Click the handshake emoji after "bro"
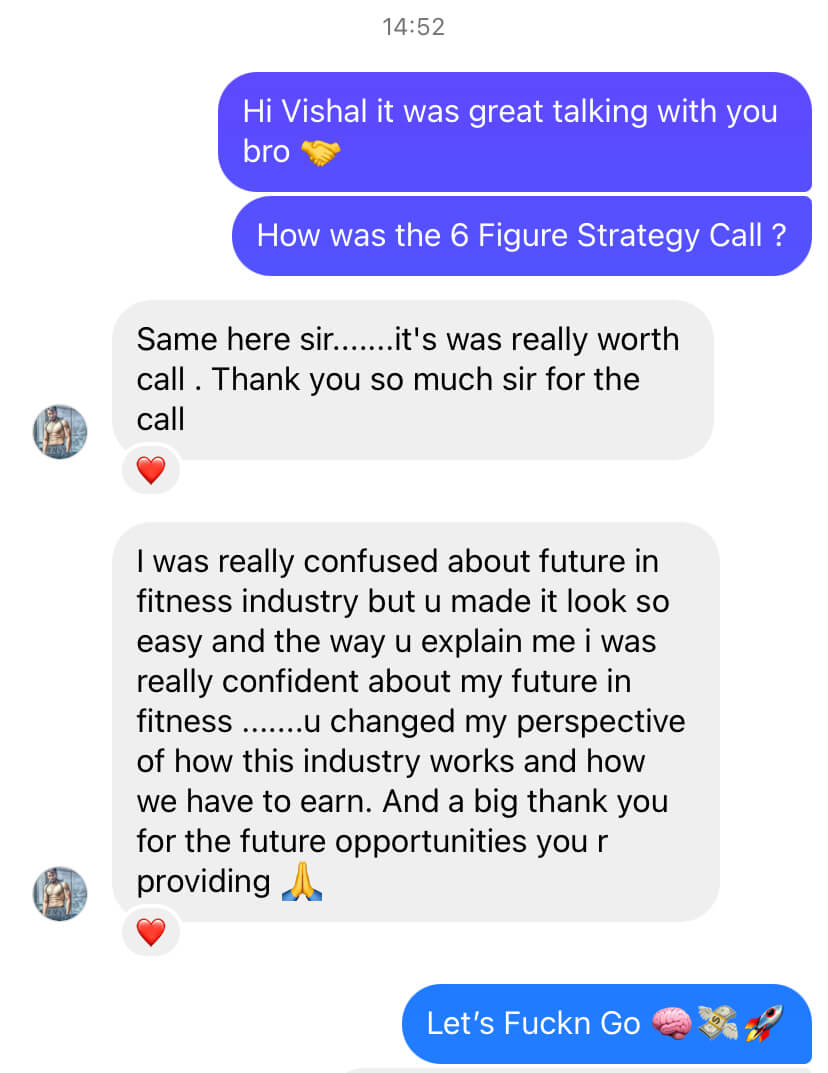Screen dimensions: 828x1073 coord(320,152)
